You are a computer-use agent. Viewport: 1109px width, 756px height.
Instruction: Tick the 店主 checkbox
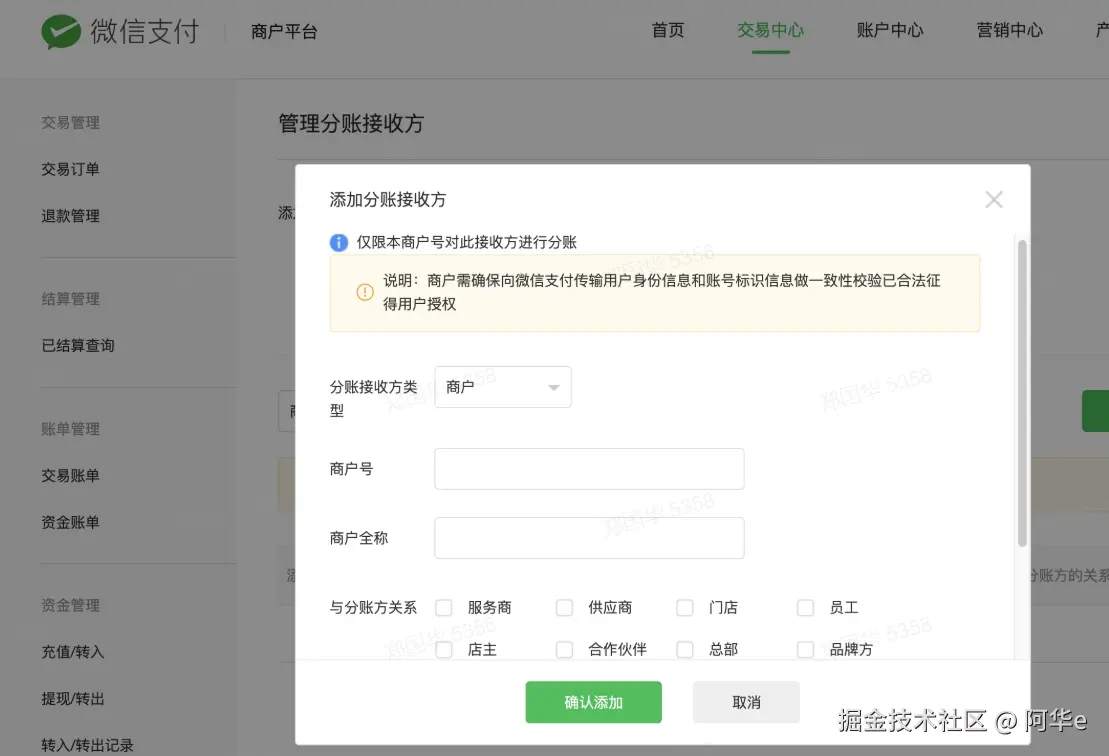point(443,649)
